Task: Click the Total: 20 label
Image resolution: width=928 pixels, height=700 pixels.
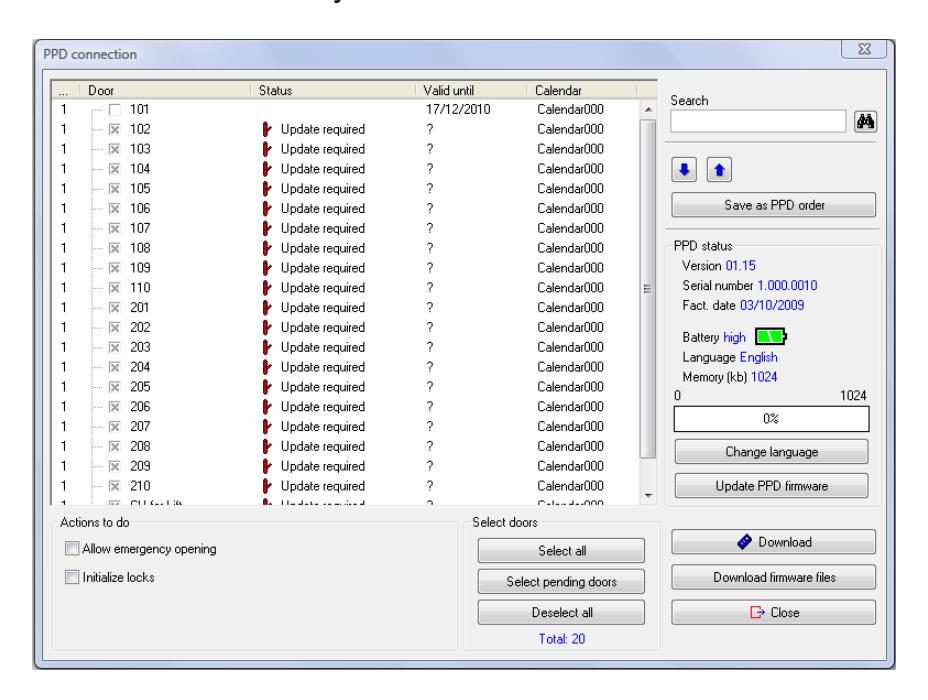Action: [x=561, y=639]
